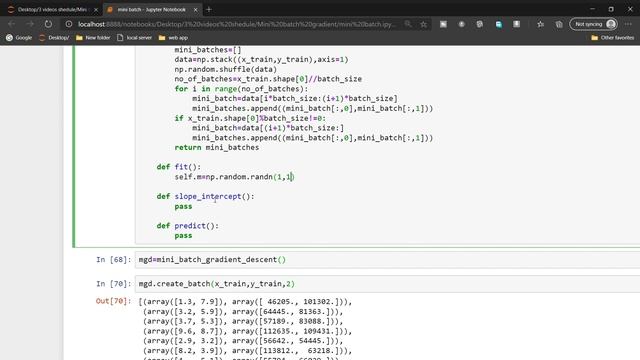Click 'pass' under def predict()

click(x=183, y=236)
